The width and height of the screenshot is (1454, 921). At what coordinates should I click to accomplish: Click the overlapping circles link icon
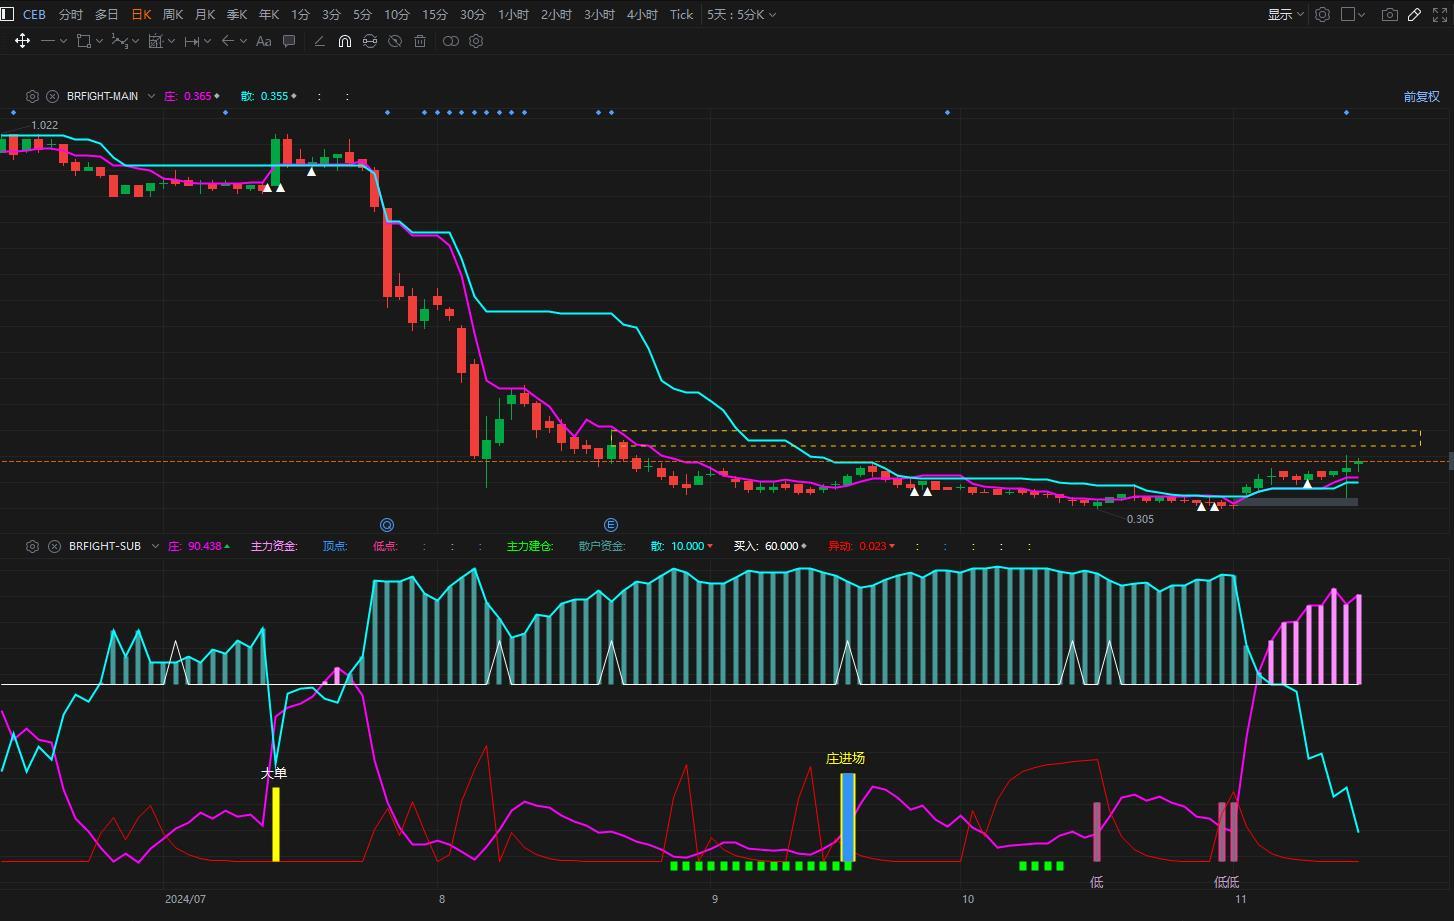451,41
